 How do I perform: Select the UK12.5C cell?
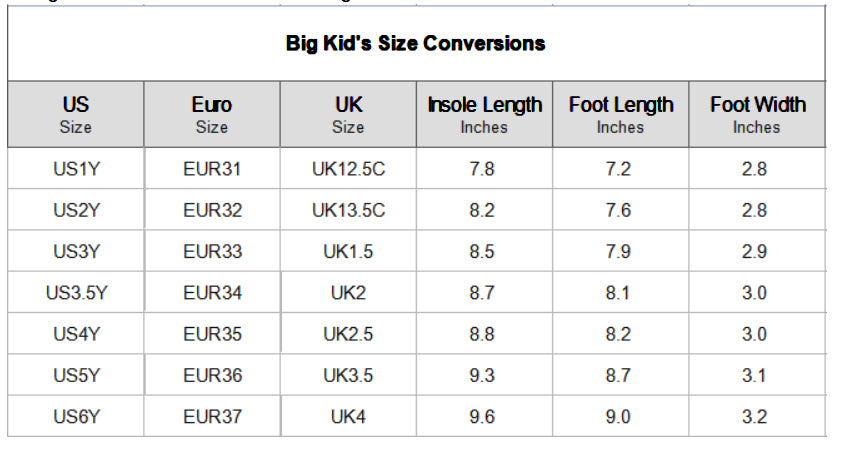[x=348, y=170]
